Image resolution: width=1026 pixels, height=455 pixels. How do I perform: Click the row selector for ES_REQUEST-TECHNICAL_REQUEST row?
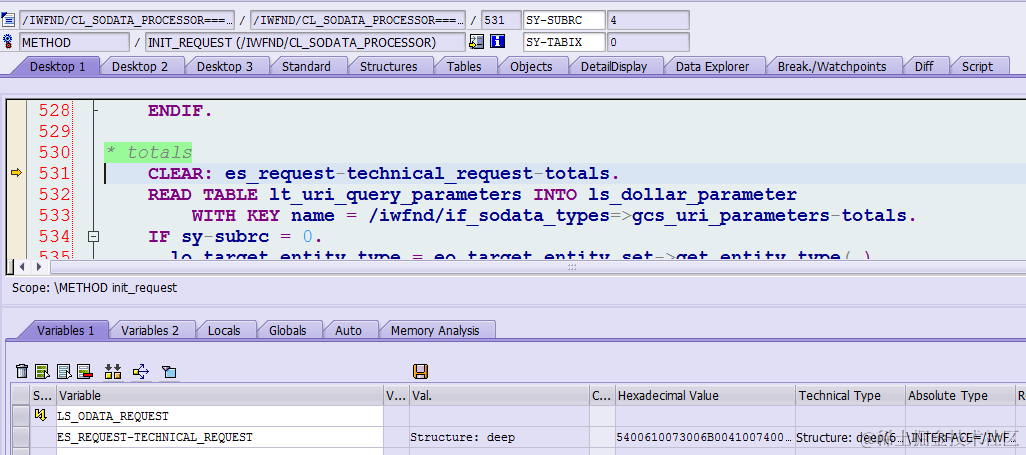coord(21,437)
